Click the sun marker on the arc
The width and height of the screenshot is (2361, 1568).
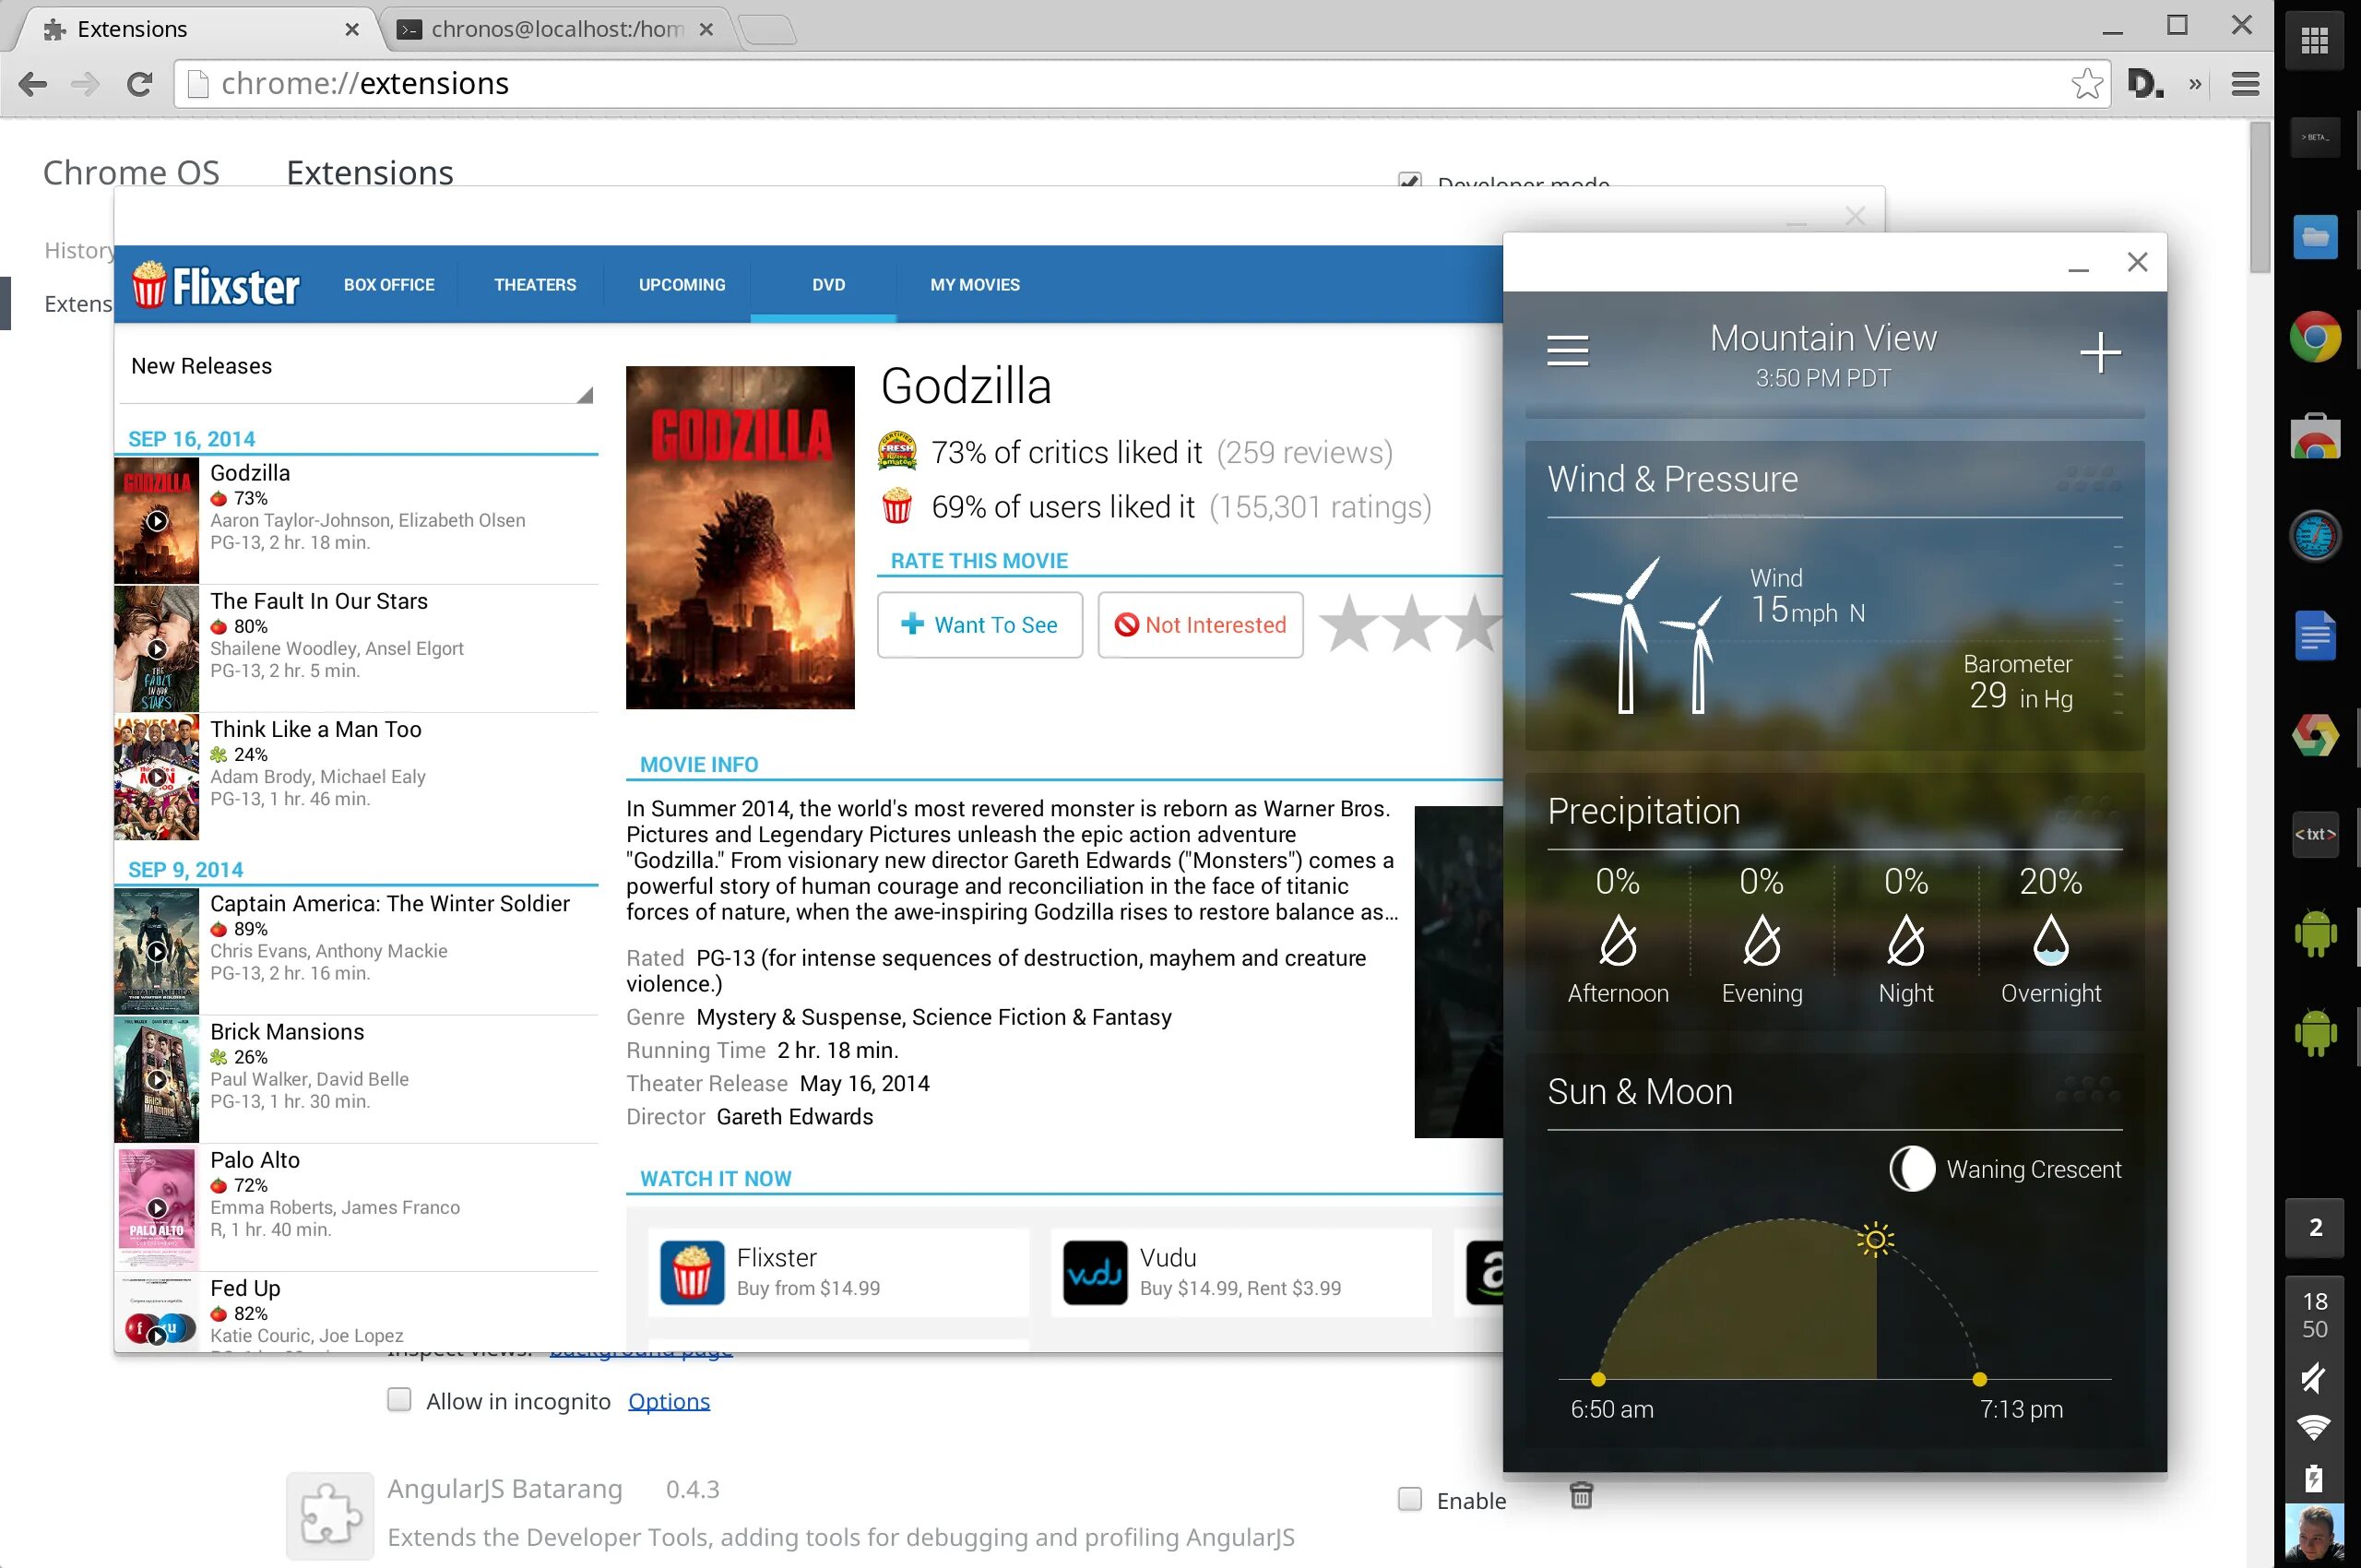1876,1240
